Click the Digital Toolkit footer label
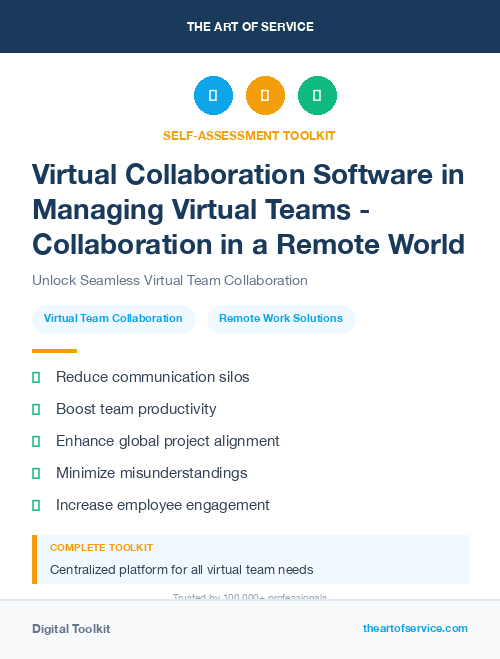Image resolution: width=500 pixels, height=659 pixels. 71,629
